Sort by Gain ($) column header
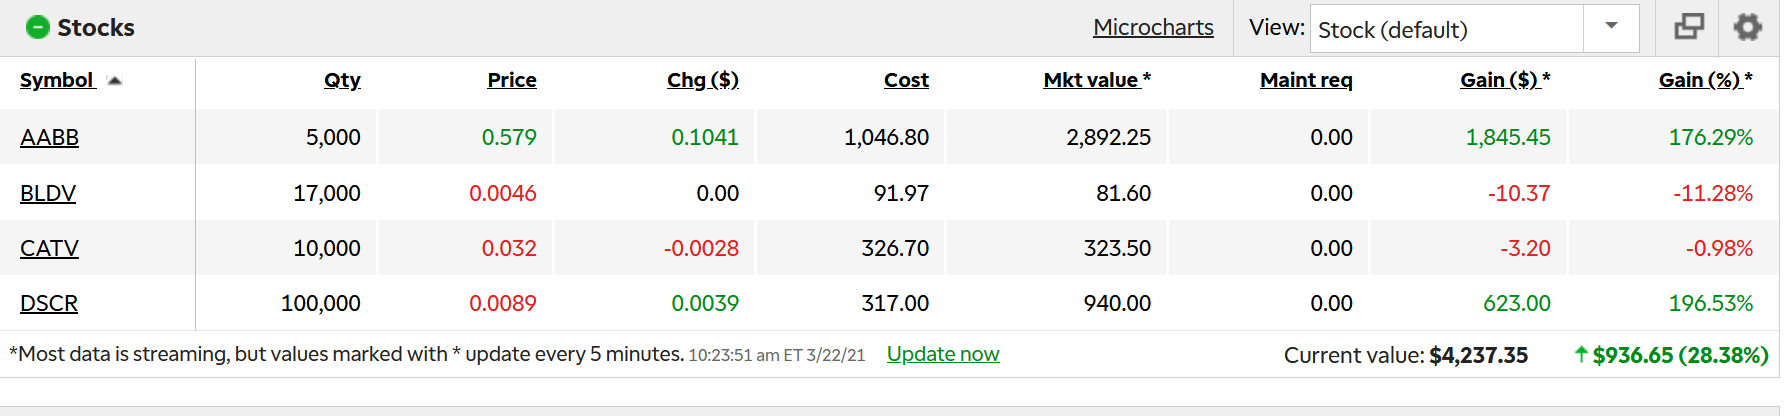 pos(1499,80)
